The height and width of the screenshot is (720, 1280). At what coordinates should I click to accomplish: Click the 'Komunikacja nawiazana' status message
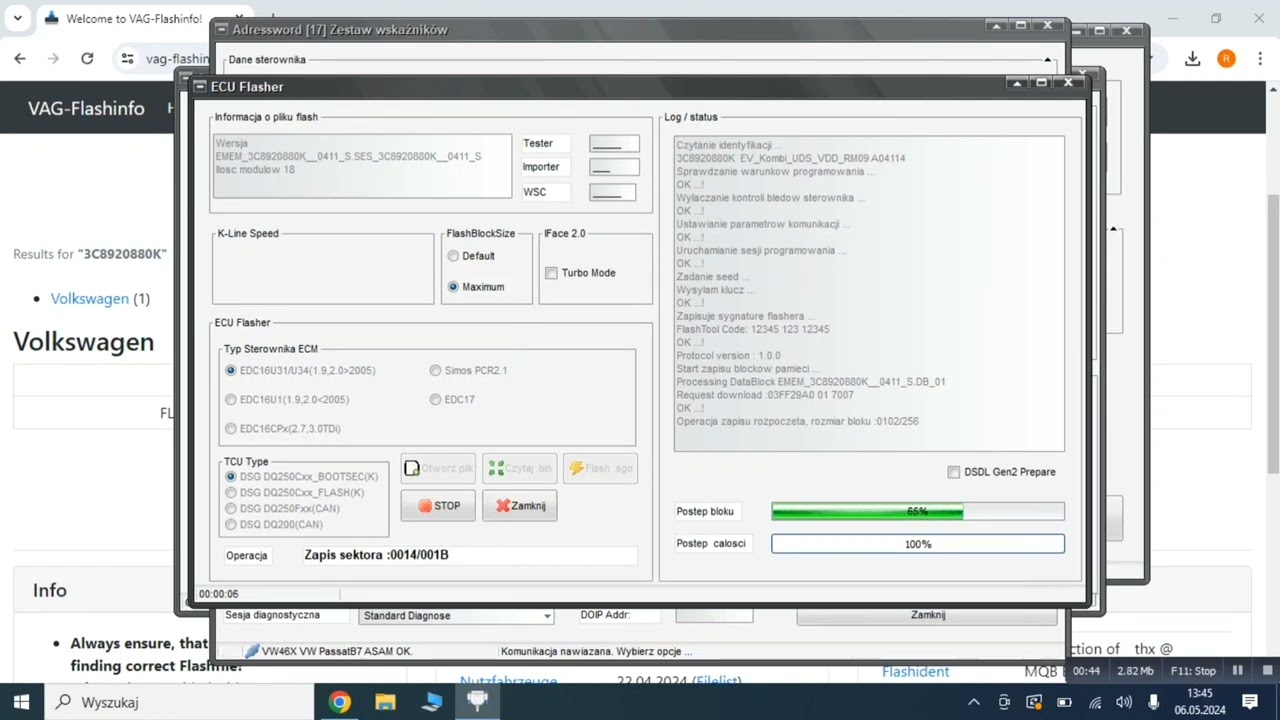coord(597,651)
